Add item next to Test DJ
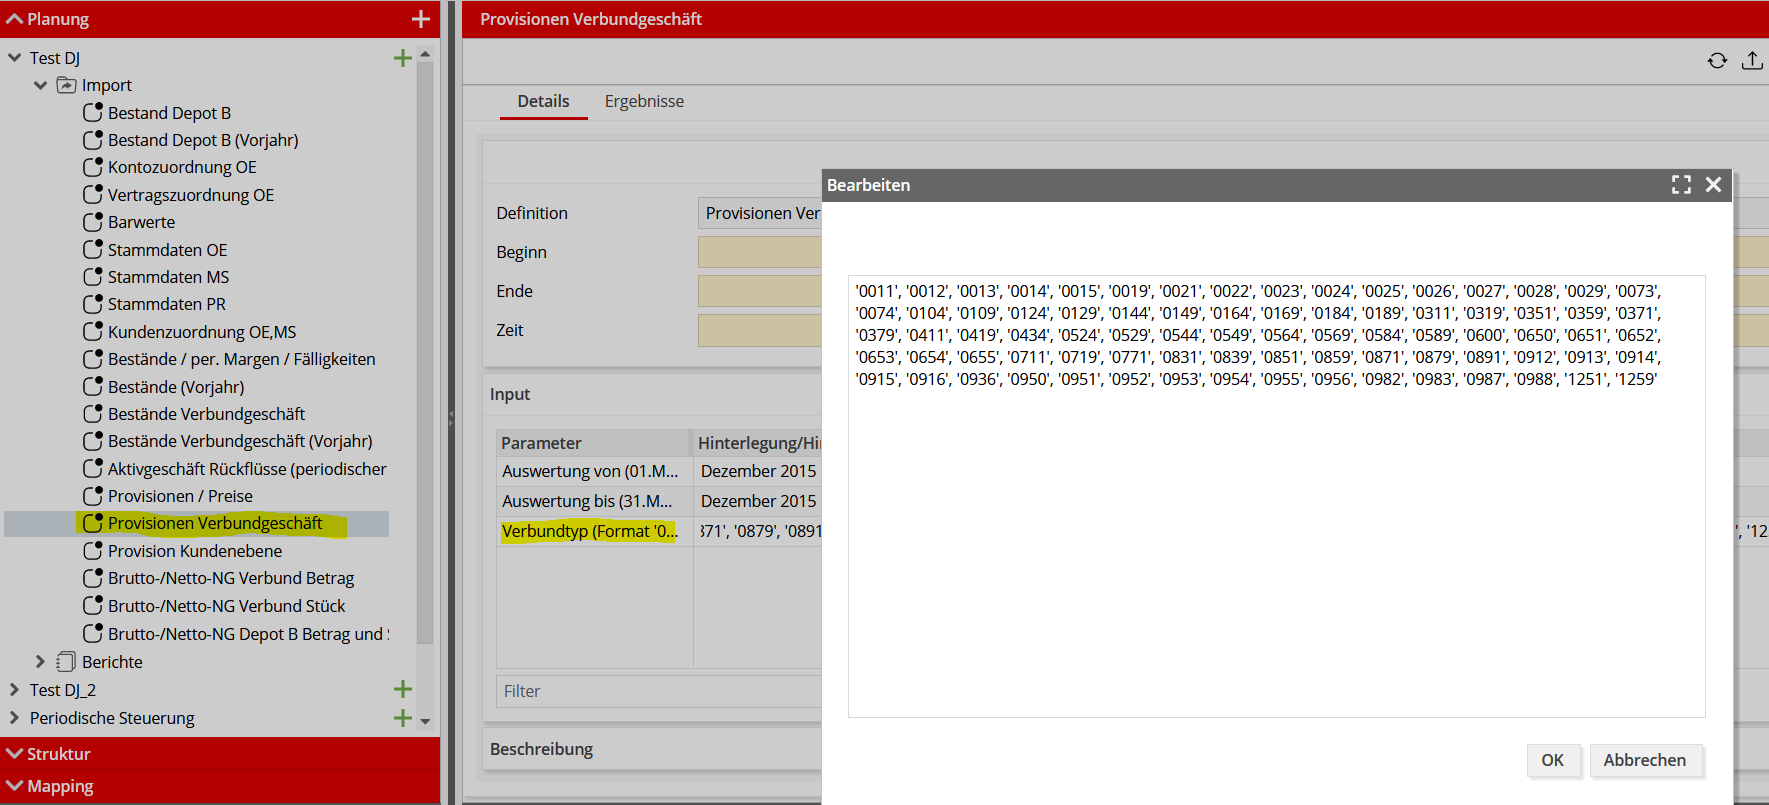This screenshot has height=805, width=1769. (403, 58)
